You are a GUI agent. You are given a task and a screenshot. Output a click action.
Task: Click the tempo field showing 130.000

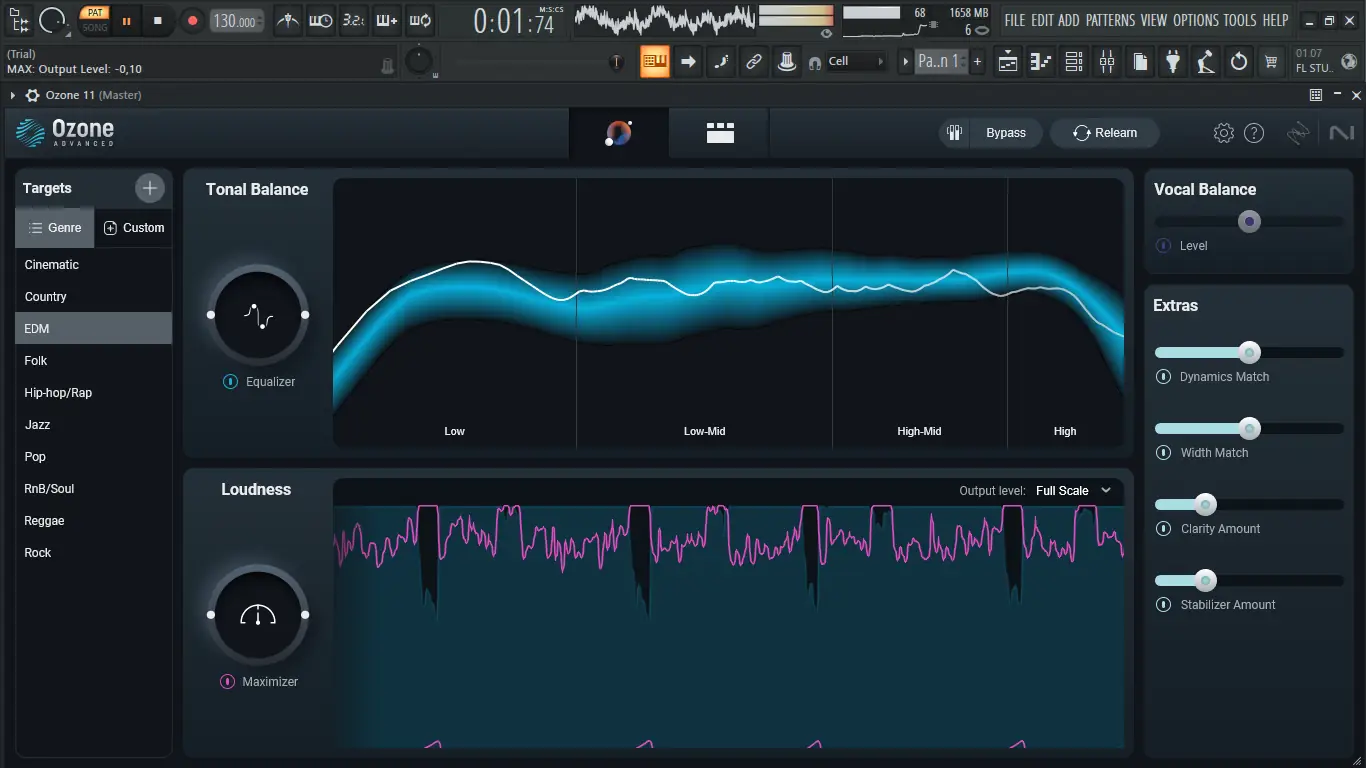pyautogui.click(x=238, y=21)
